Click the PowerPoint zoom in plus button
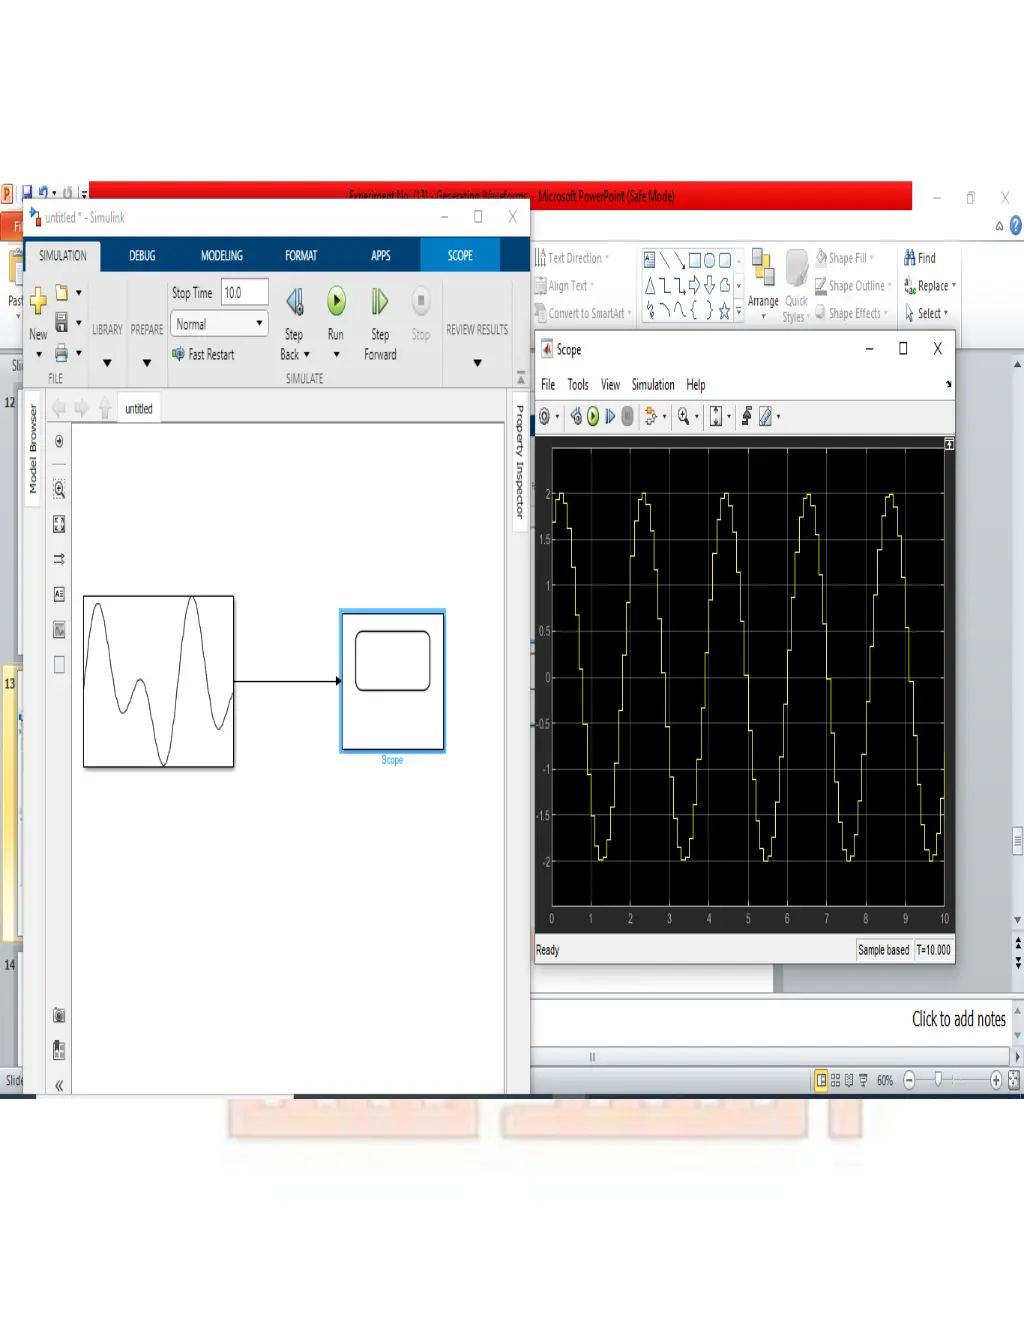This screenshot has height=1325, width=1024. (x=996, y=1080)
